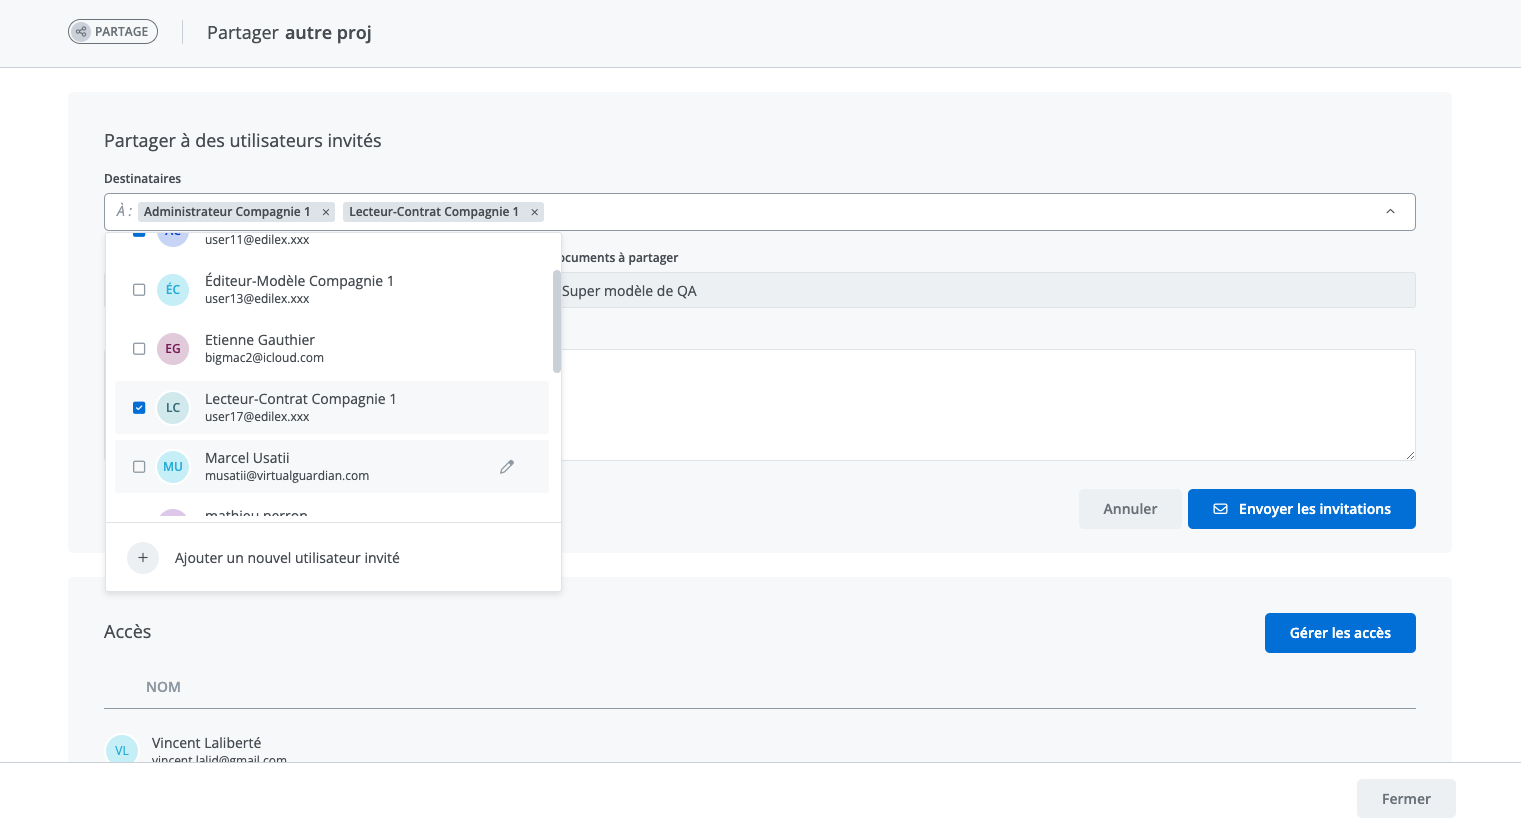The height and width of the screenshot is (830, 1521).
Task: Click the Annuler button
Action: coord(1130,509)
